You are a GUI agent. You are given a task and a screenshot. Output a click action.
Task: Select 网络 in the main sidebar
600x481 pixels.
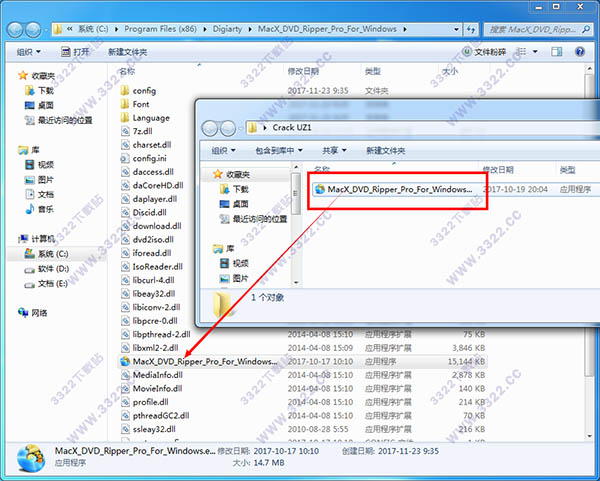33,313
